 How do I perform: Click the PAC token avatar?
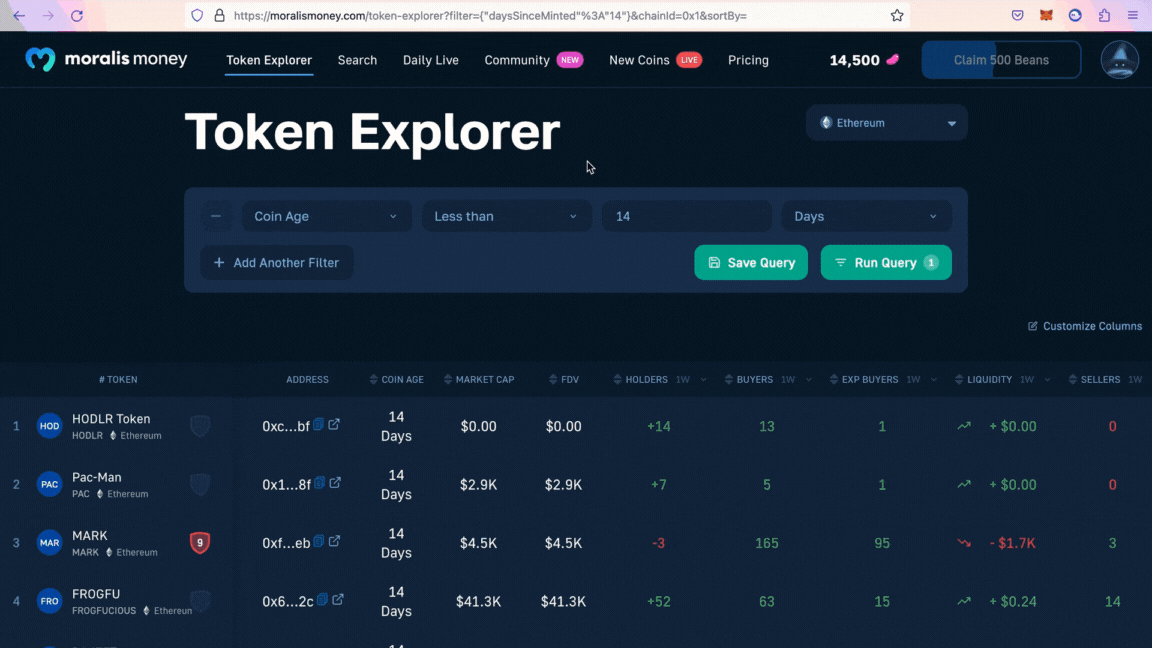point(49,484)
